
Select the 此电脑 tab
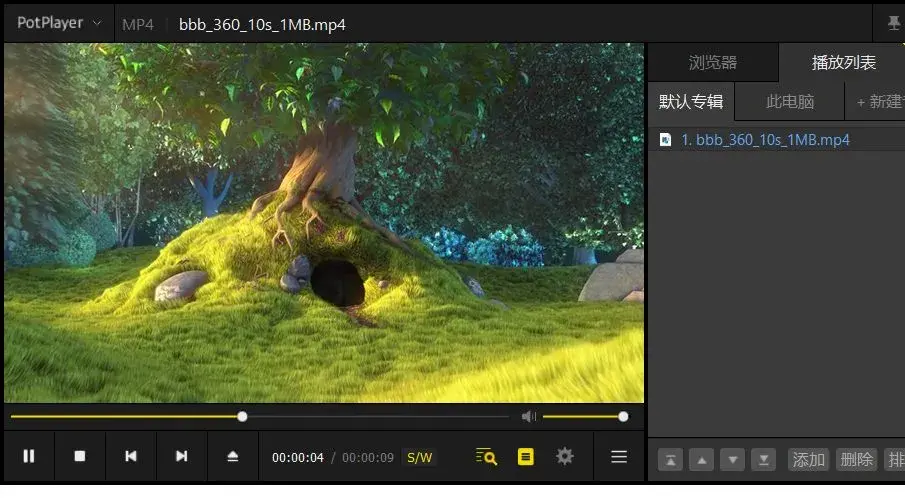(x=790, y=102)
